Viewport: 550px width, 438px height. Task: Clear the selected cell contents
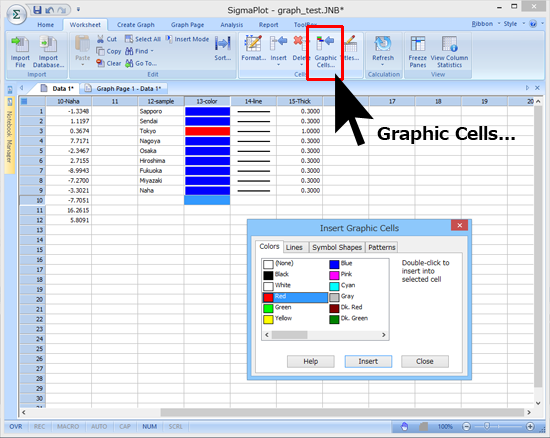[x=109, y=63]
